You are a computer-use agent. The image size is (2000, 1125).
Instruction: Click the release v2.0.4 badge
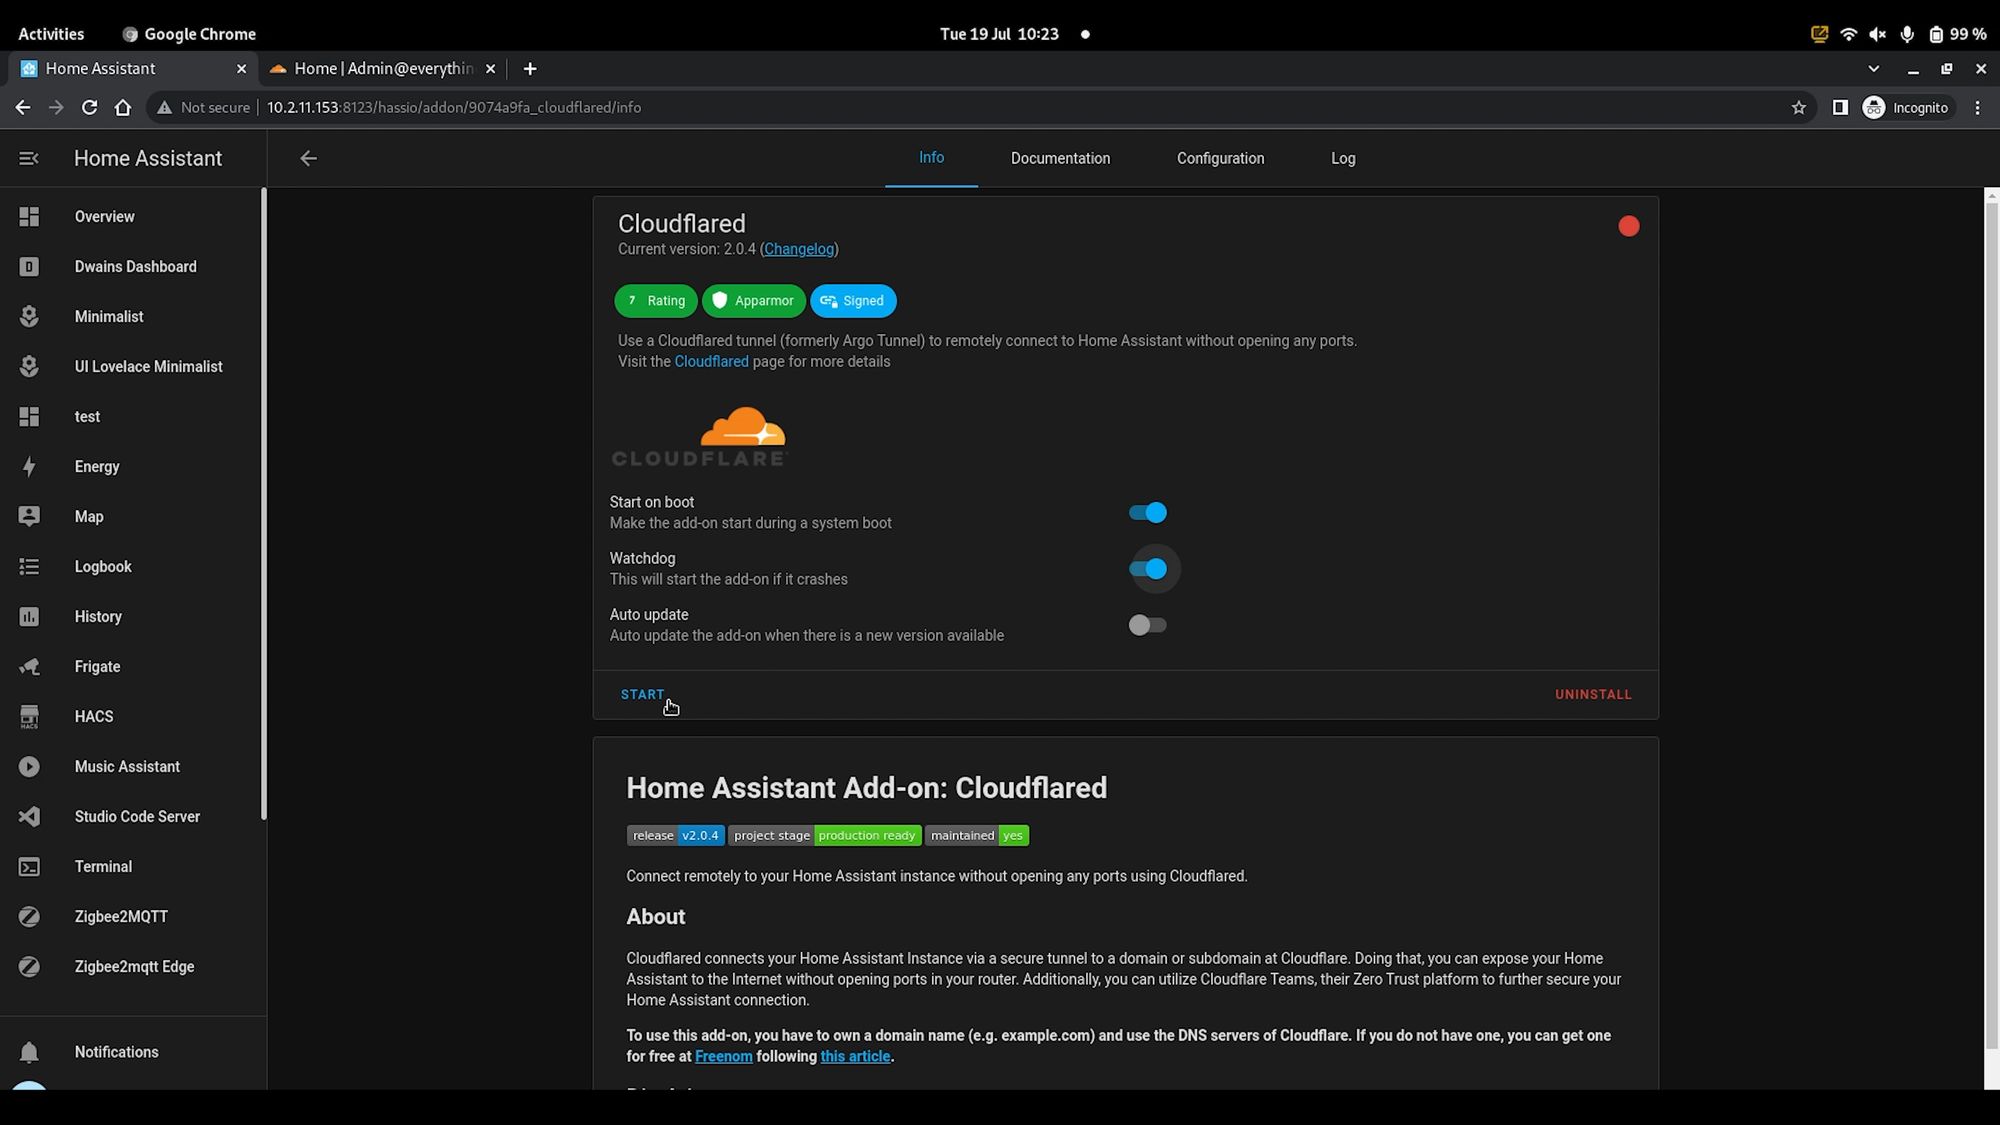(675, 836)
